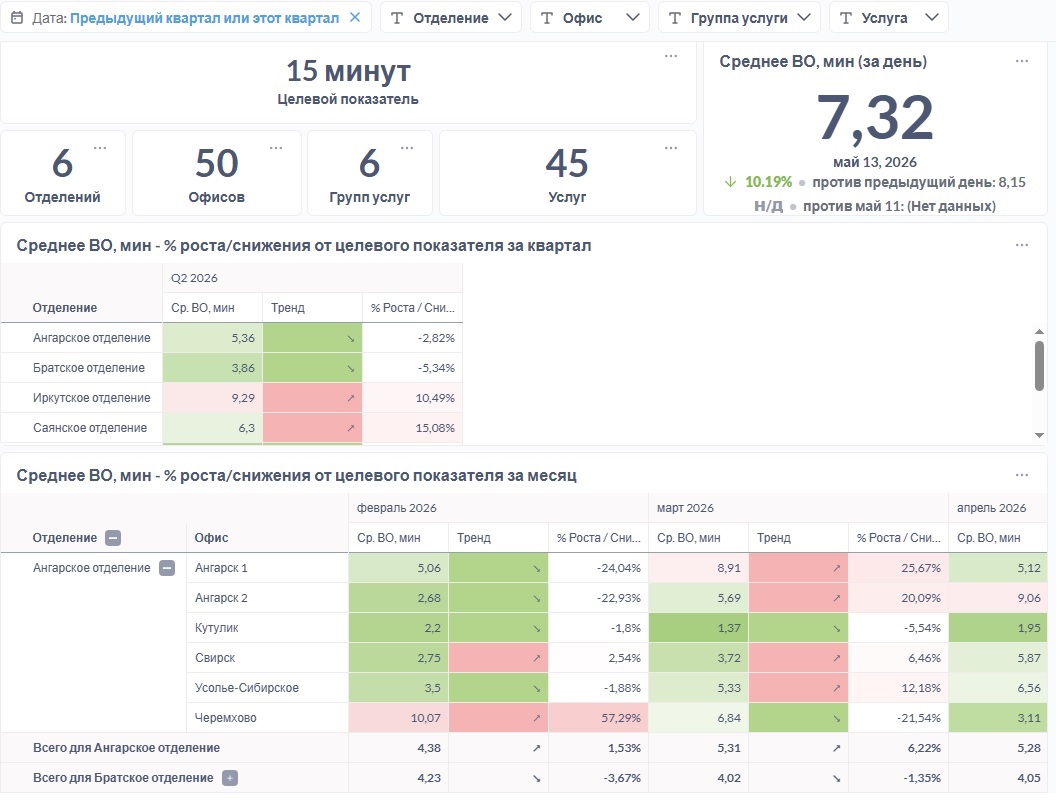Open three-dot menu on Отделений tile
This screenshot has height=801, width=1064.
[100, 147]
